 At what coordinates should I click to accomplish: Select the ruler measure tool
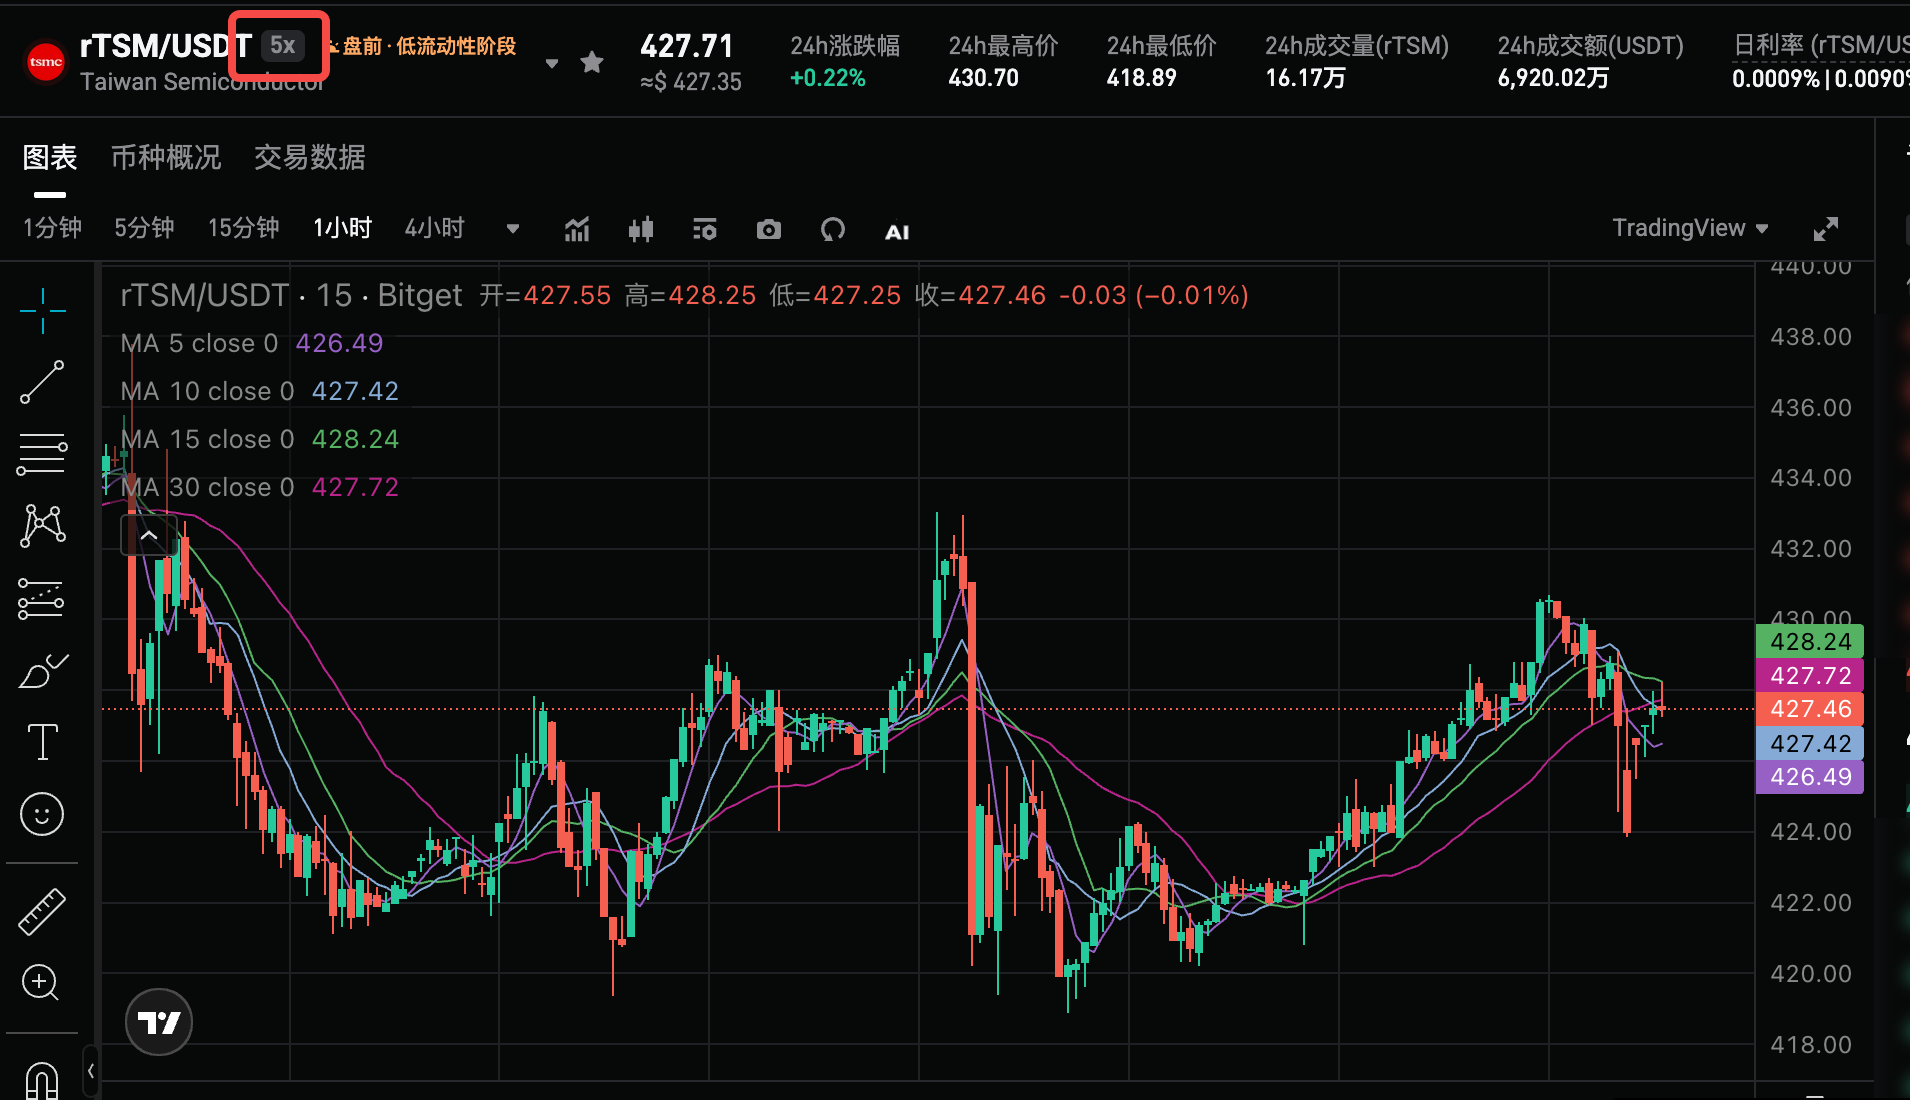click(42, 912)
